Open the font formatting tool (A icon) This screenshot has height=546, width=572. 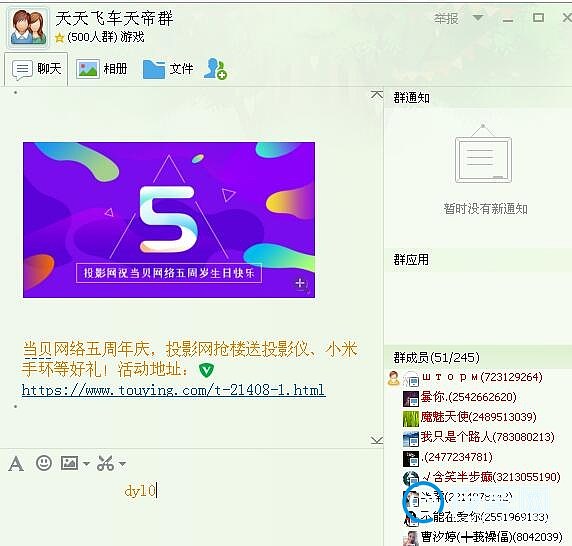point(16,464)
